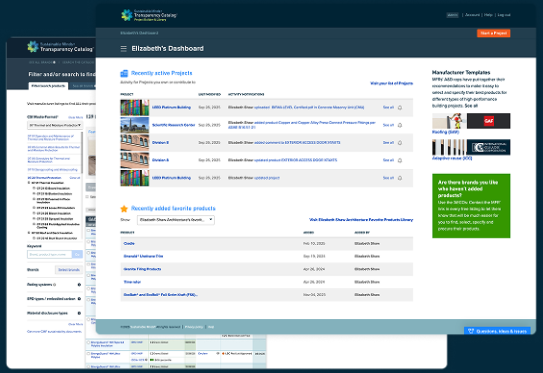
Task: Check the 07 21 13 Board Insulation checkbox
Action: (x=34, y=188)
